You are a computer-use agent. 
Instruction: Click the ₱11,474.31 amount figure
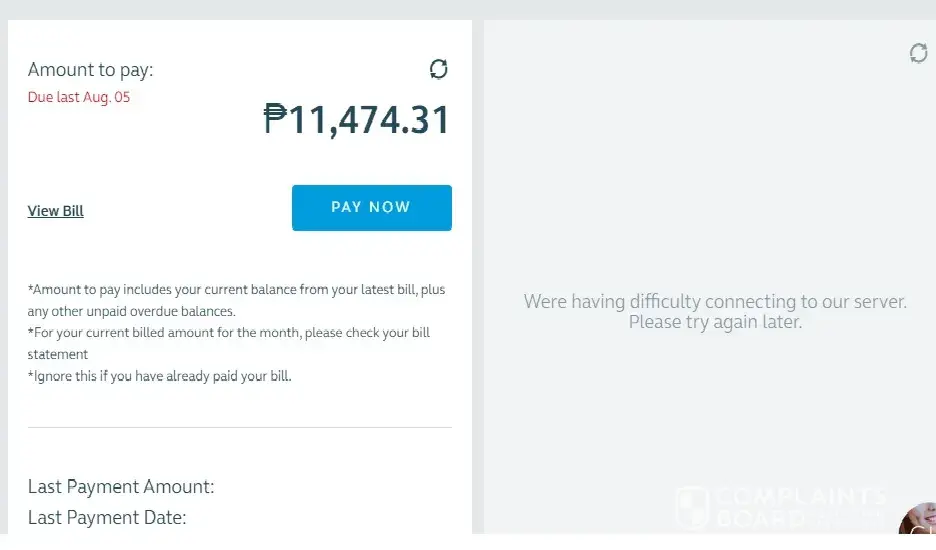click(357, 120)
